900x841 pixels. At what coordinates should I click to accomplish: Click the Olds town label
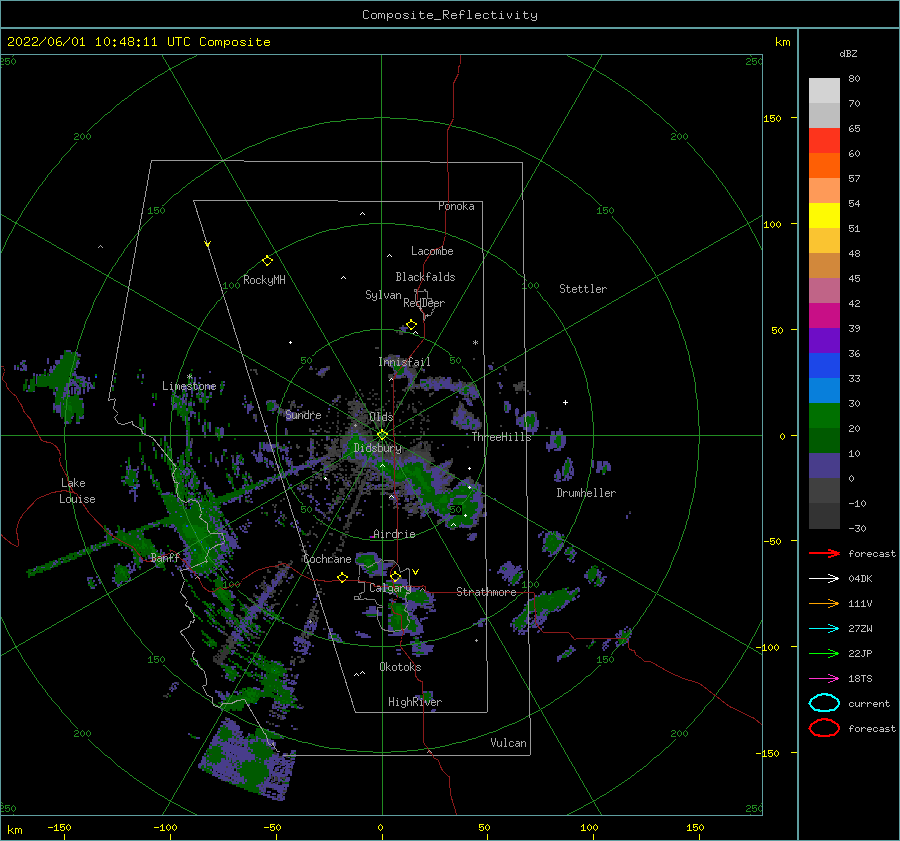click(x=381, y=417)
